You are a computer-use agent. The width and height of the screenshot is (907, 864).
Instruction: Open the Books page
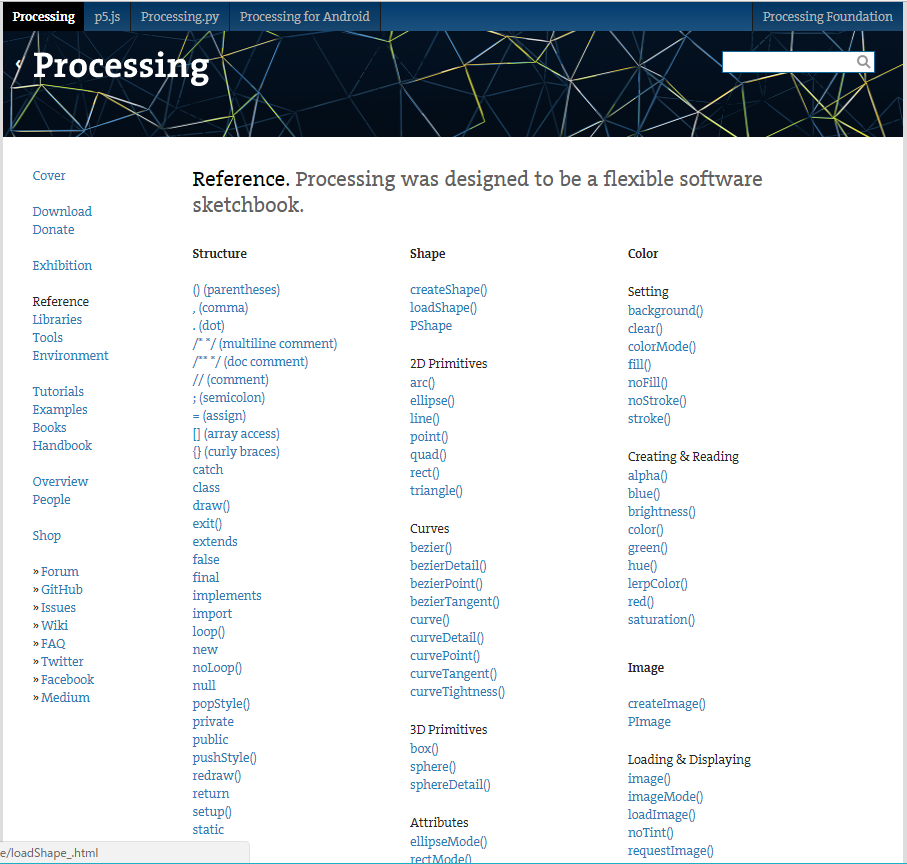pos(49,427)
